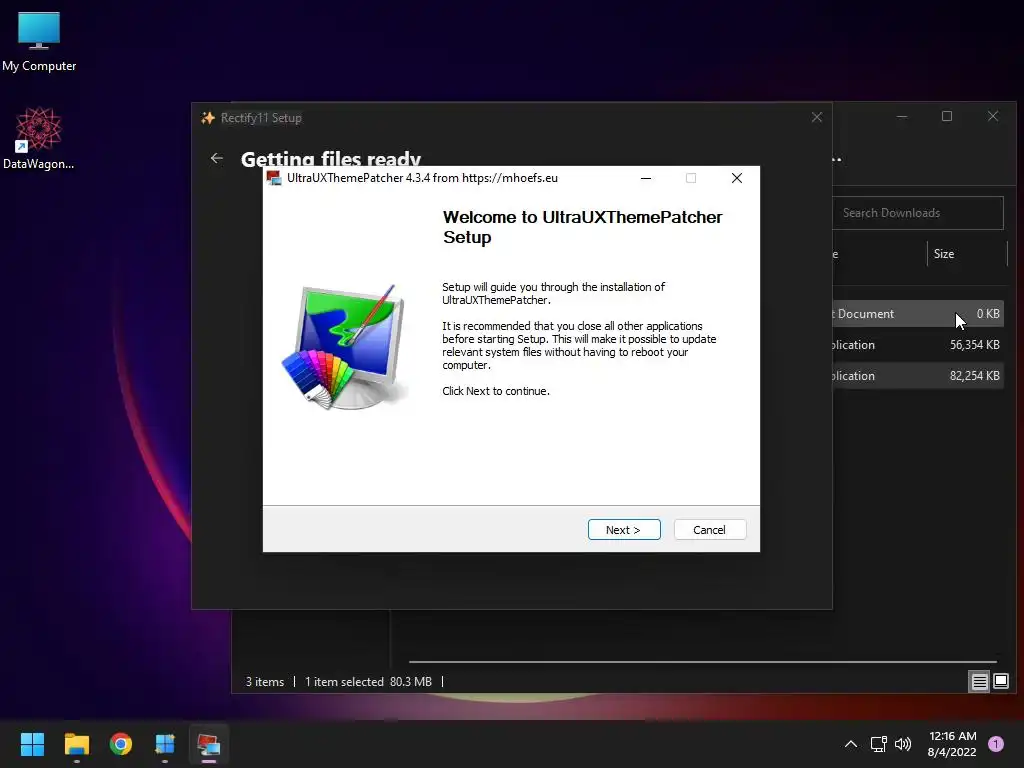Open the Rectify11 installer taskbar icon

point(165,744)
